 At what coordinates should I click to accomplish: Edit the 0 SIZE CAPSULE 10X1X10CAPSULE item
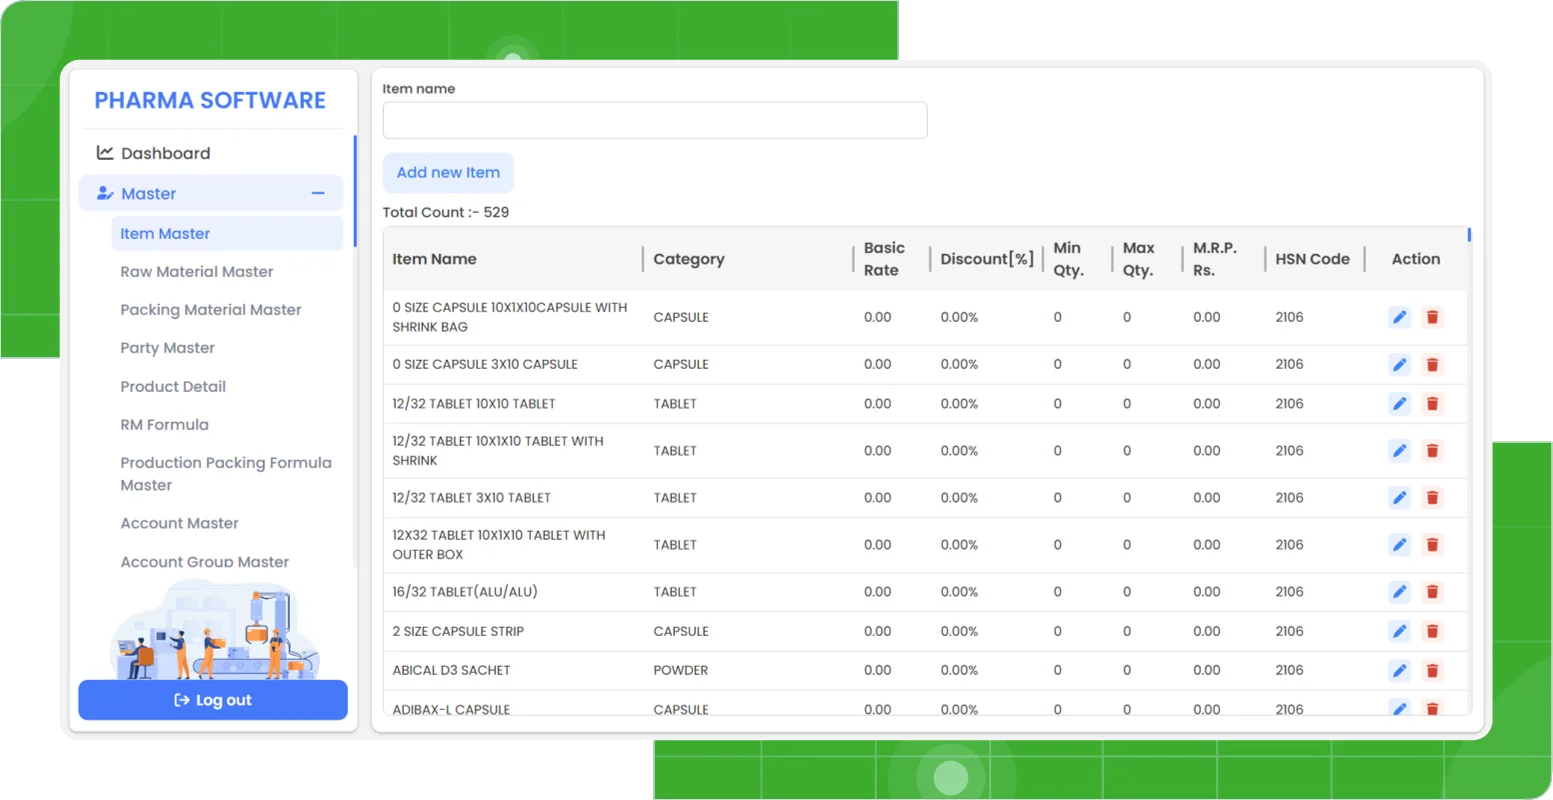click(1399, 317)
